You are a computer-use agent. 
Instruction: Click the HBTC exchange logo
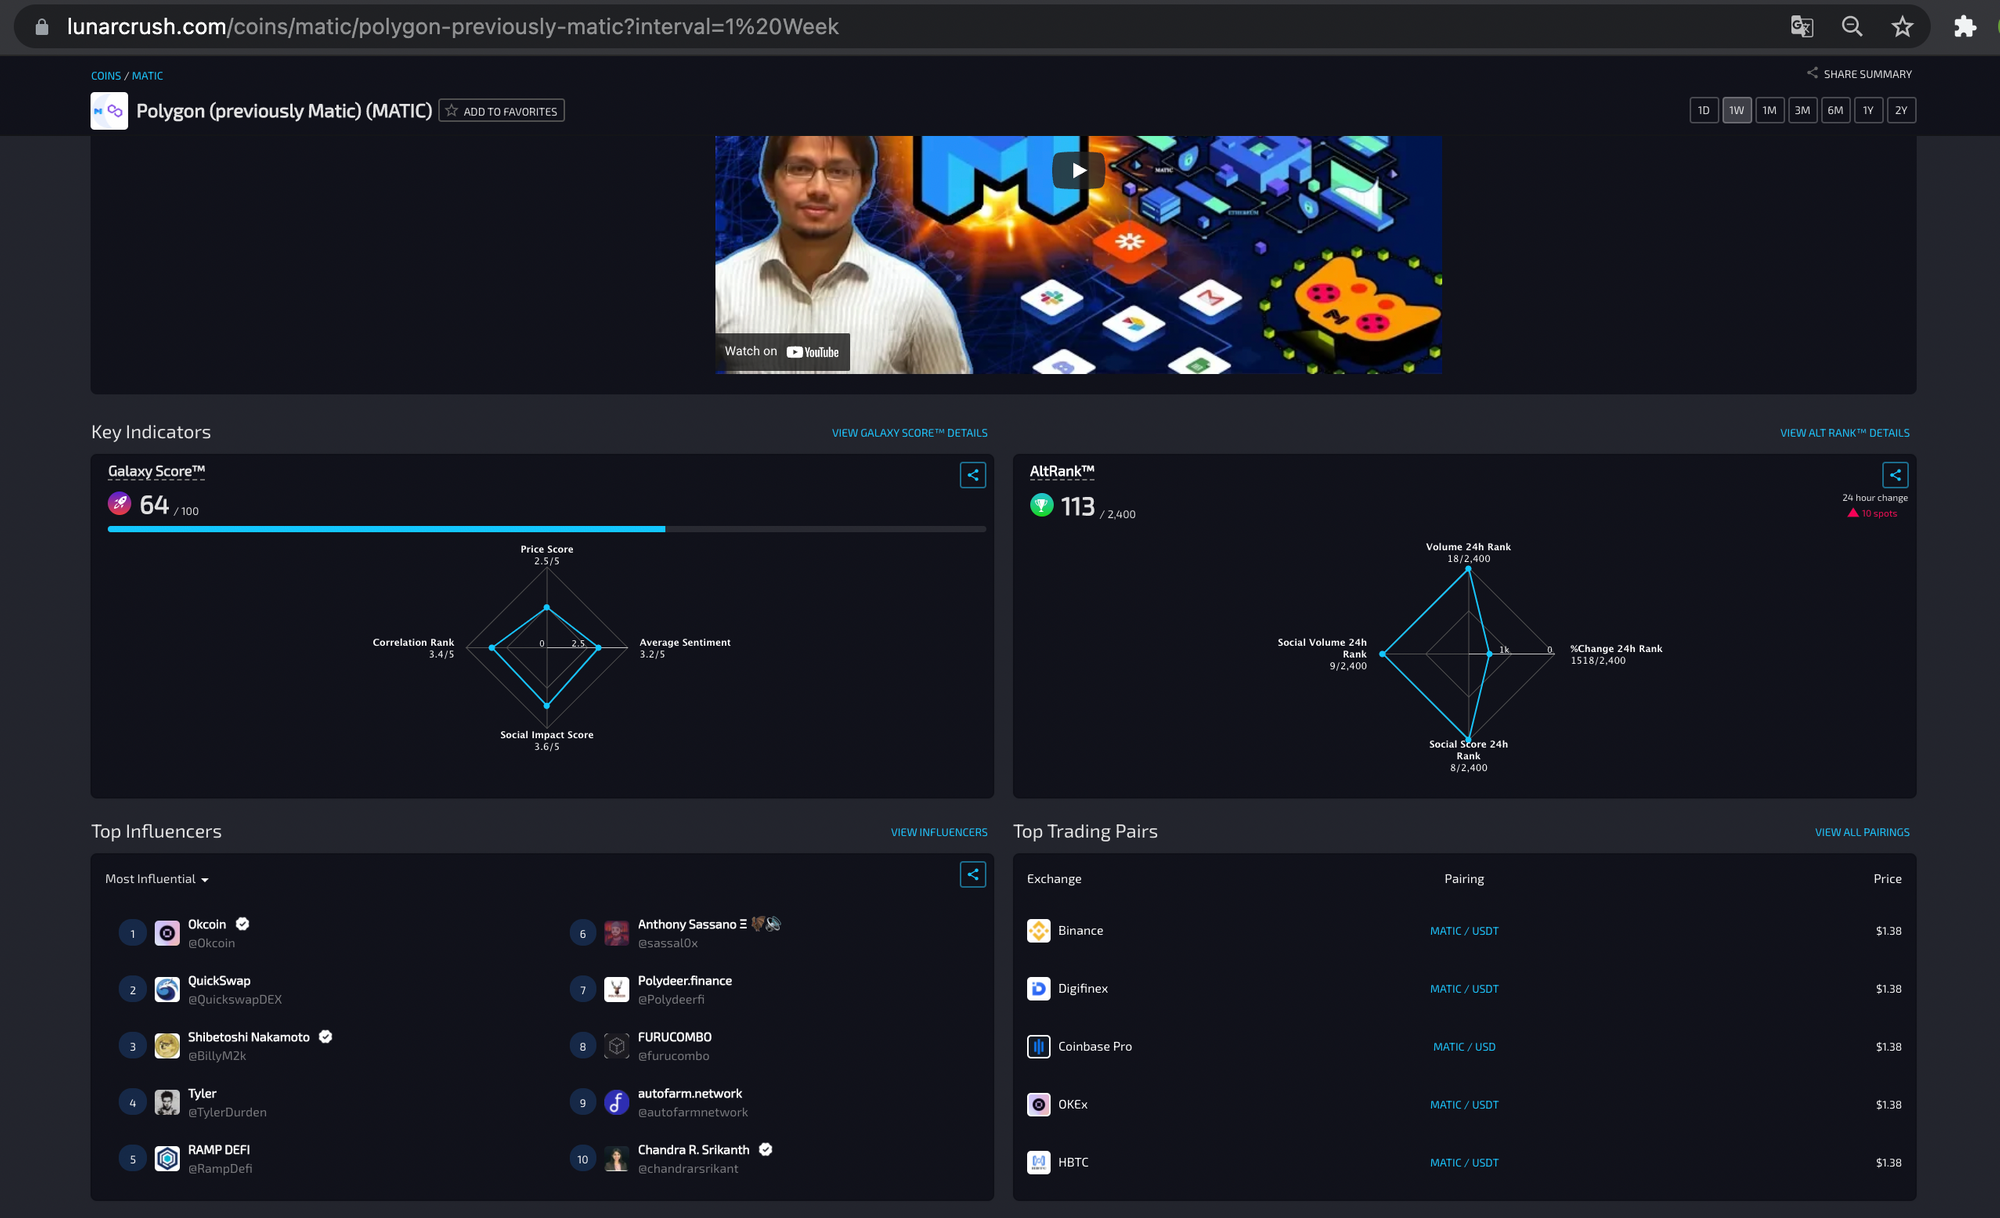[x=1038, y=1162]
